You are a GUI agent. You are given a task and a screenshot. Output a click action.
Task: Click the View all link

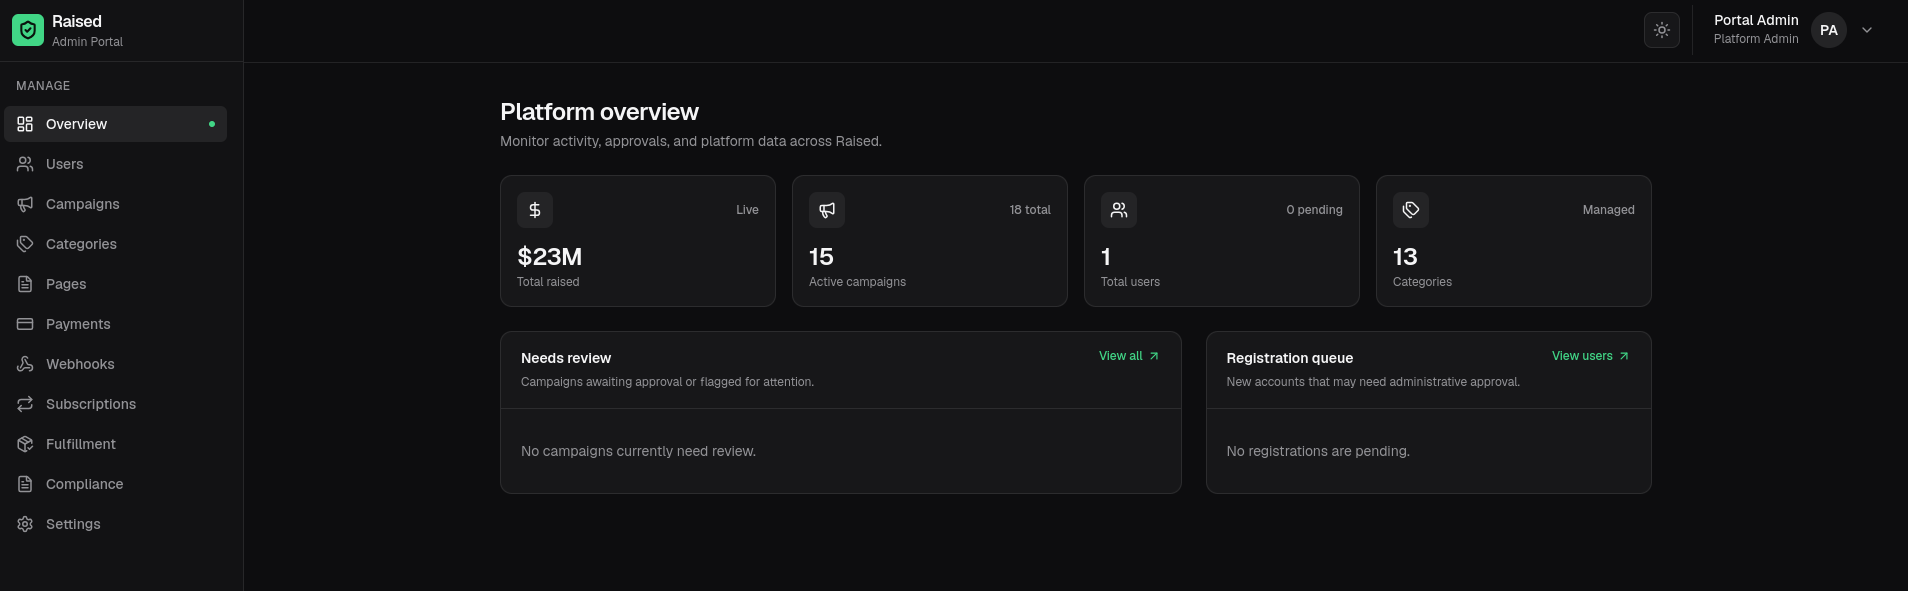click(1129, 356)
